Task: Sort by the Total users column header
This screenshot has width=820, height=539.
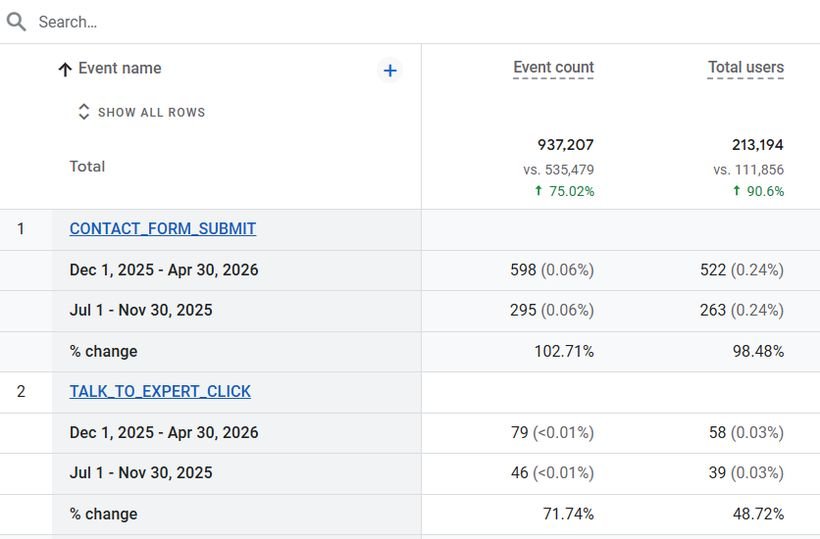Action: point(745,68)
